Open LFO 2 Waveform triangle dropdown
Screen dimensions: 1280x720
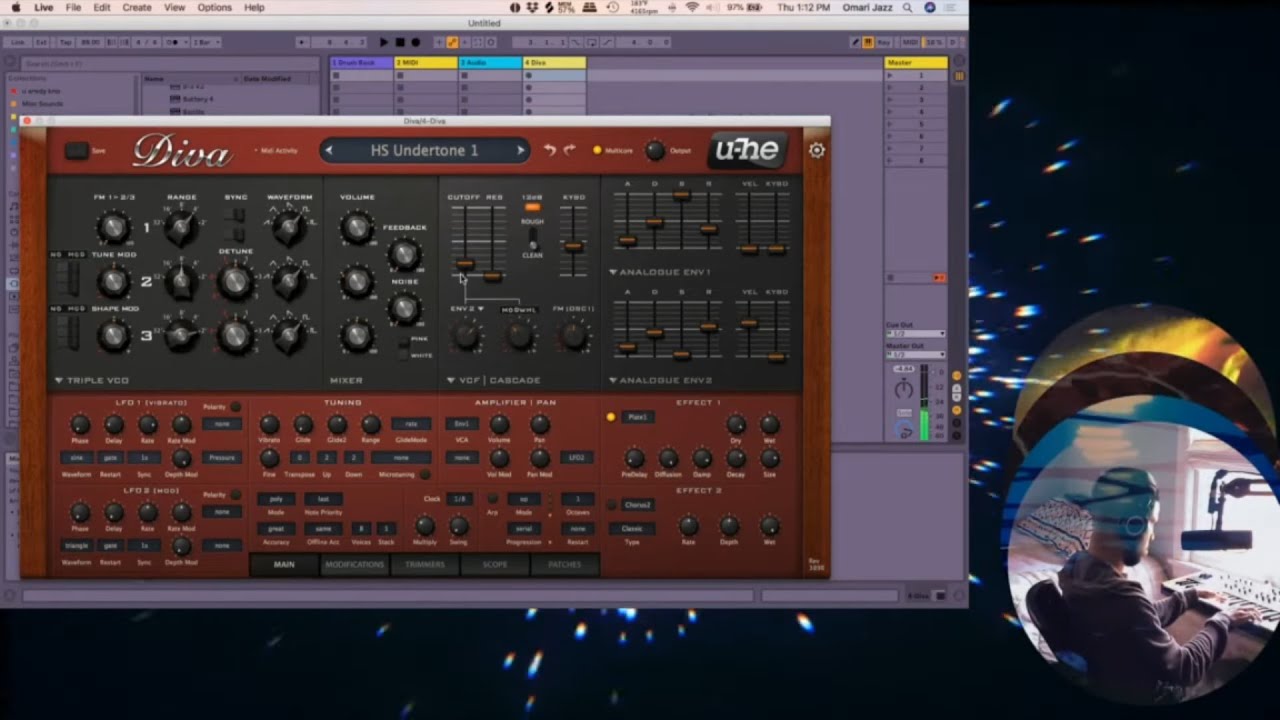coord(77,546)
